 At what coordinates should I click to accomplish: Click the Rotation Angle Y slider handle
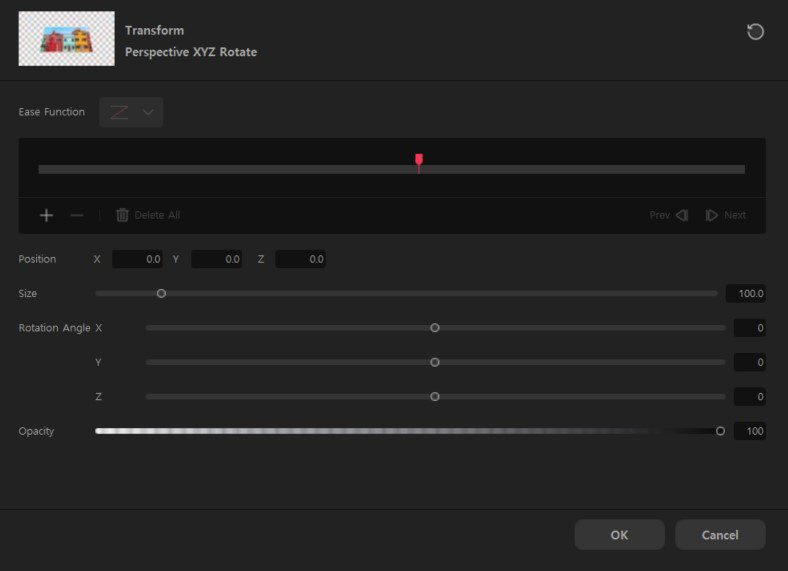[x=435, y=362]
